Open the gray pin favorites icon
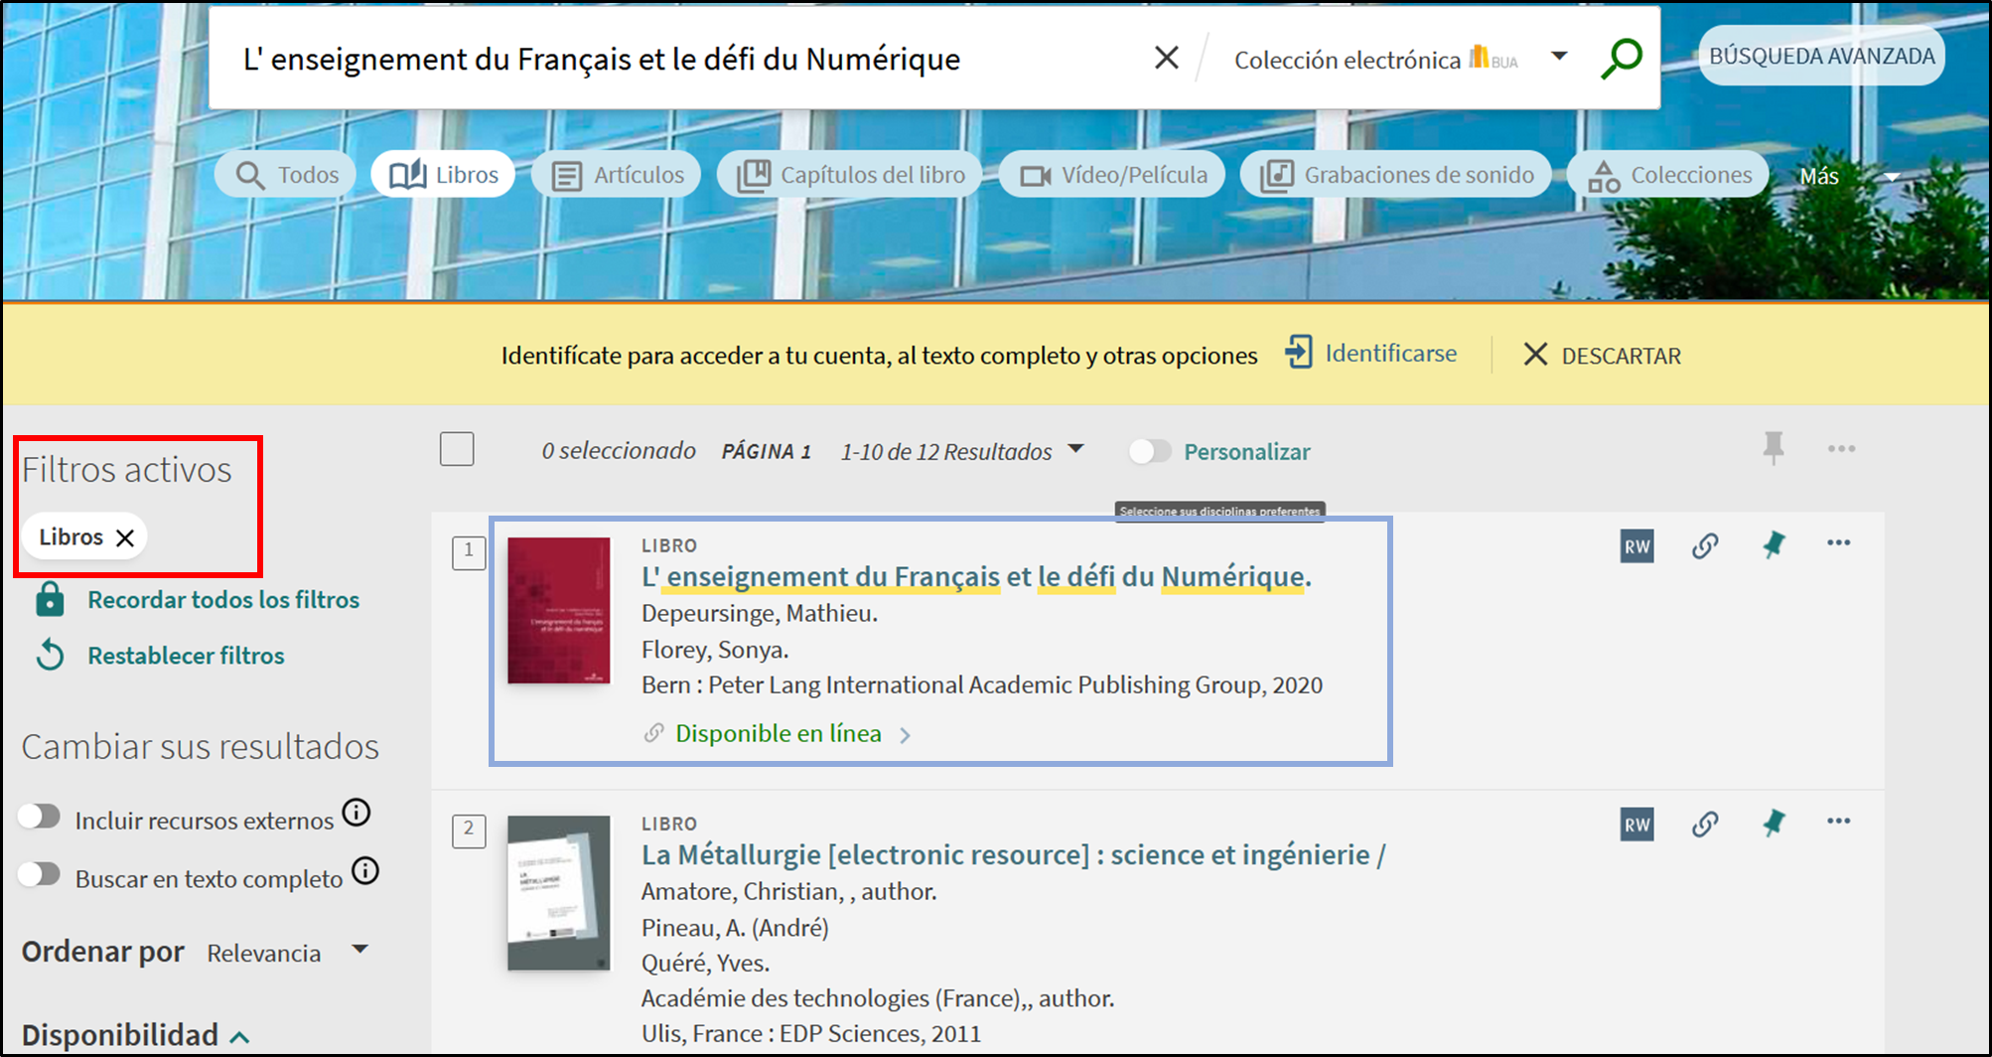The width and height of the screenshot is (1992, 1057). tap(1773, 448)
